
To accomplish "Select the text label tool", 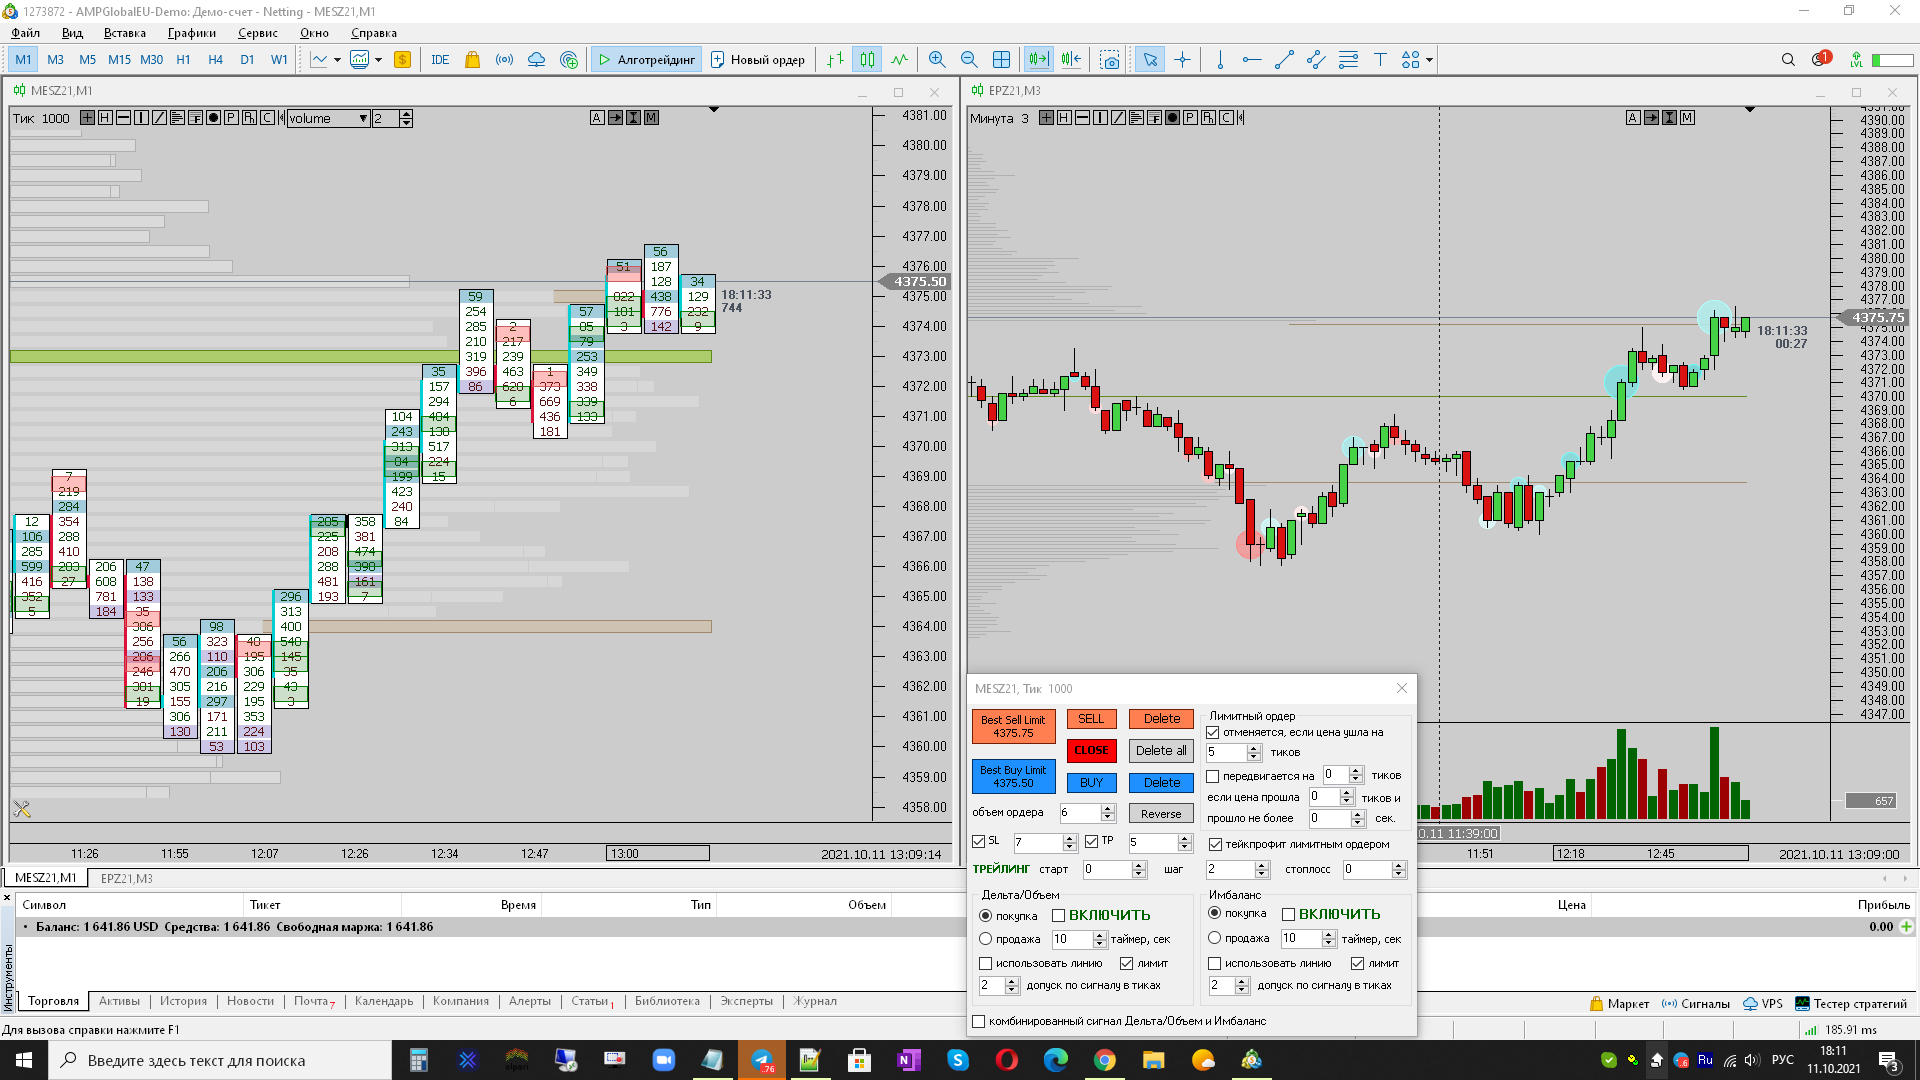I will (1380, 60).
